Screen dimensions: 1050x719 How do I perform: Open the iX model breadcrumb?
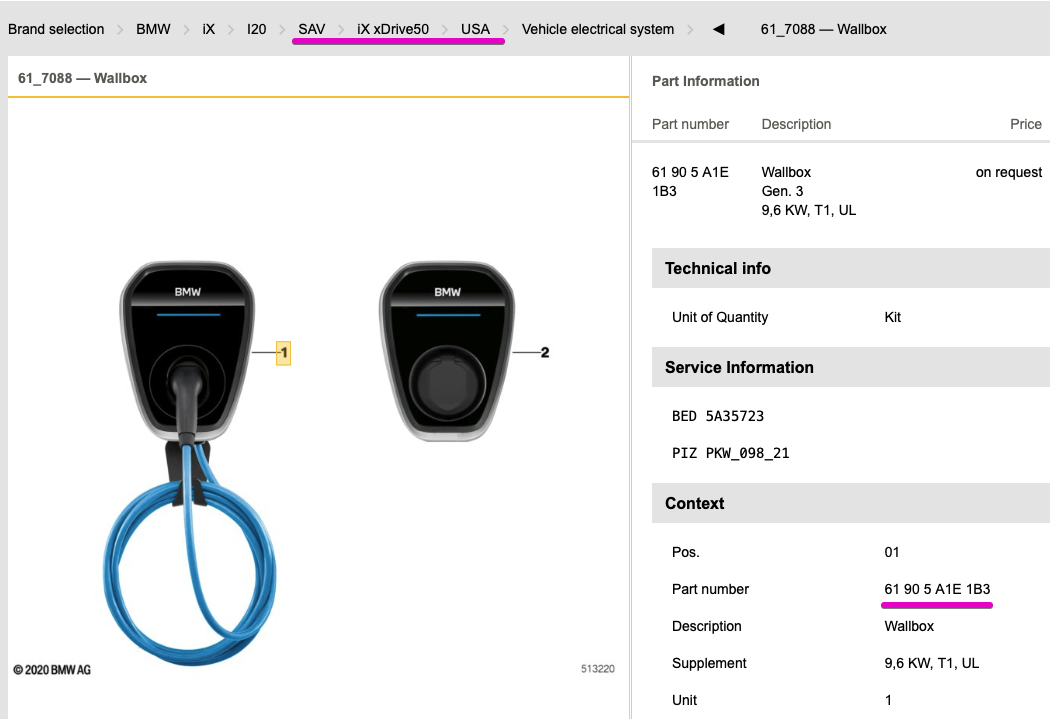point(209,29)
